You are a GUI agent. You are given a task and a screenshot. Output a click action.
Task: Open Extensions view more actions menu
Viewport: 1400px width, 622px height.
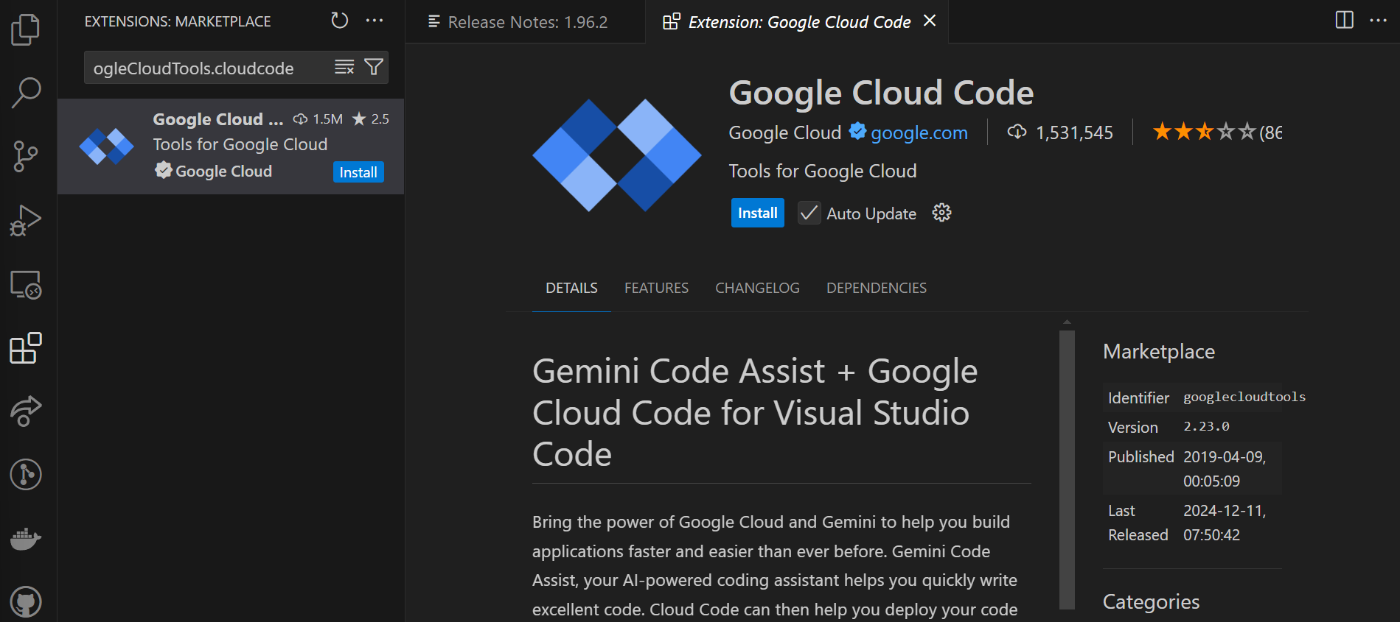(374, 20)
